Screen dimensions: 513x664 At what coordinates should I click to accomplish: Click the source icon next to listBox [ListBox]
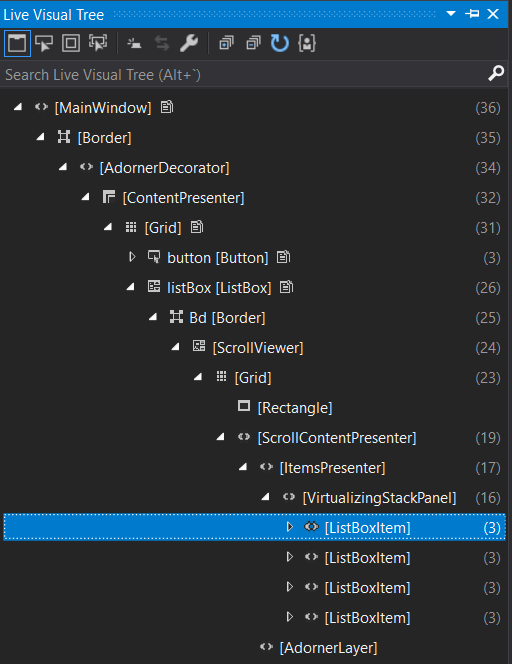point(286,287)
